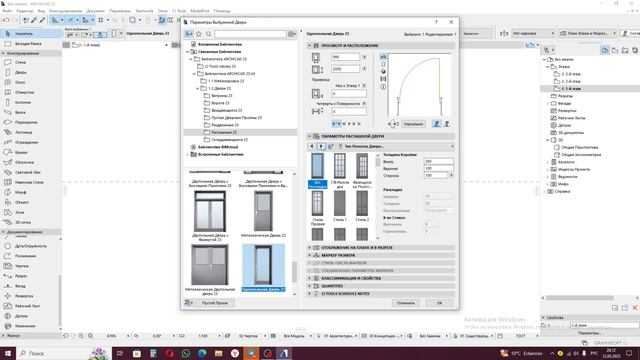Image resolution: width=640 pixels, height=360 pixels.
Task: Expand КЛАССИФИКАЦИЯ И СВОЙСТВА panel
Action: click(309, 278)
